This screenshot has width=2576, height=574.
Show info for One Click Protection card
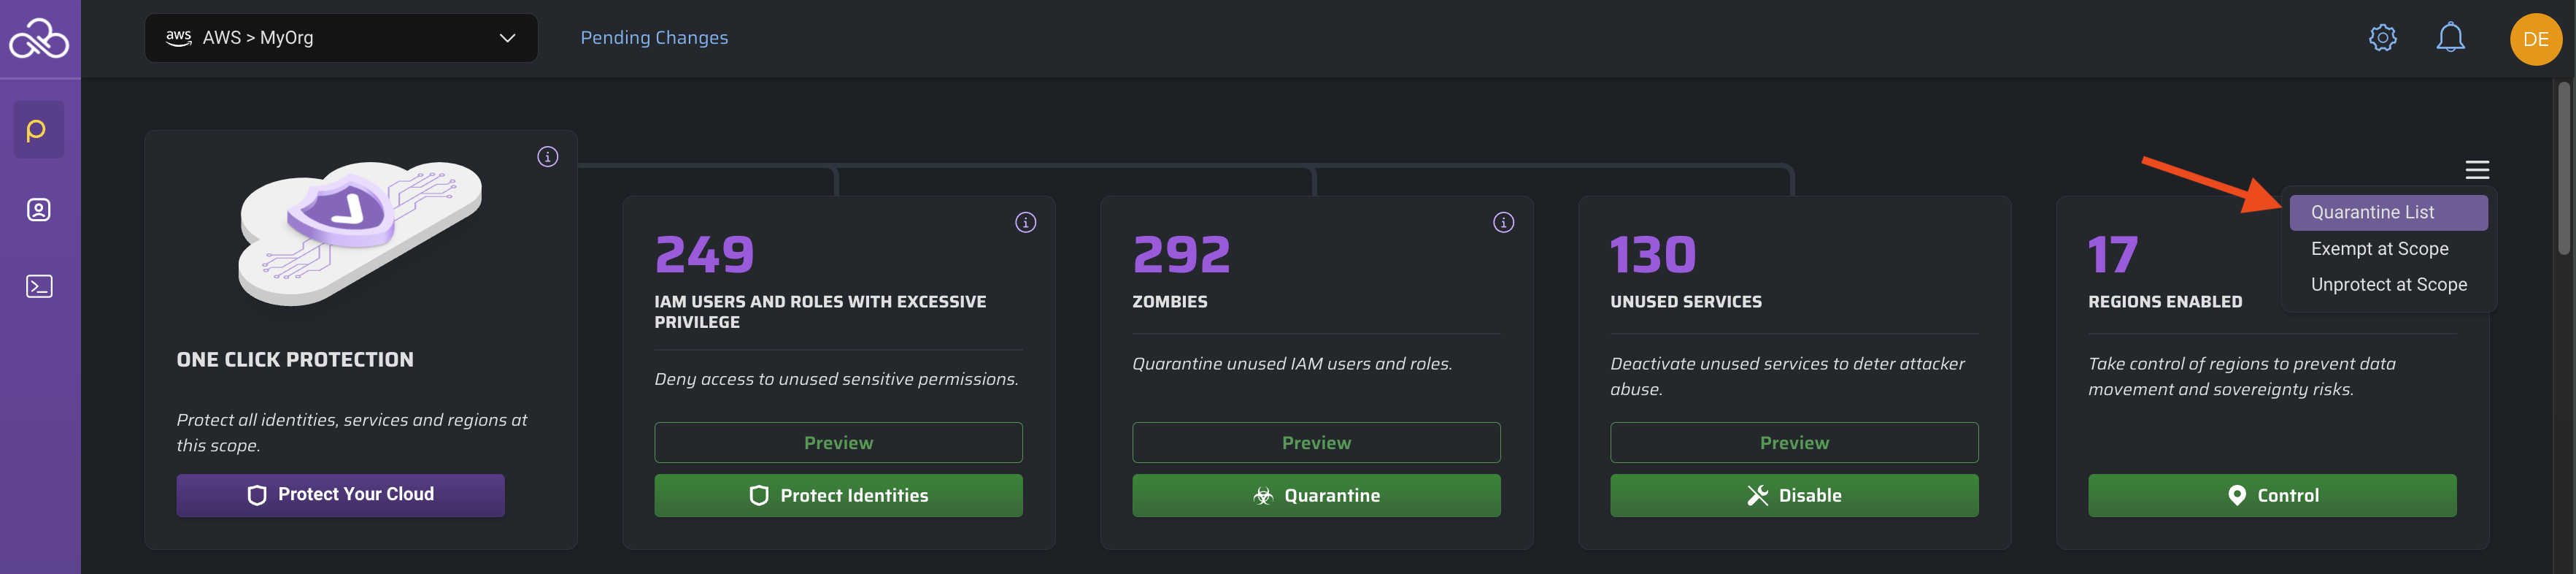[547, 157]
